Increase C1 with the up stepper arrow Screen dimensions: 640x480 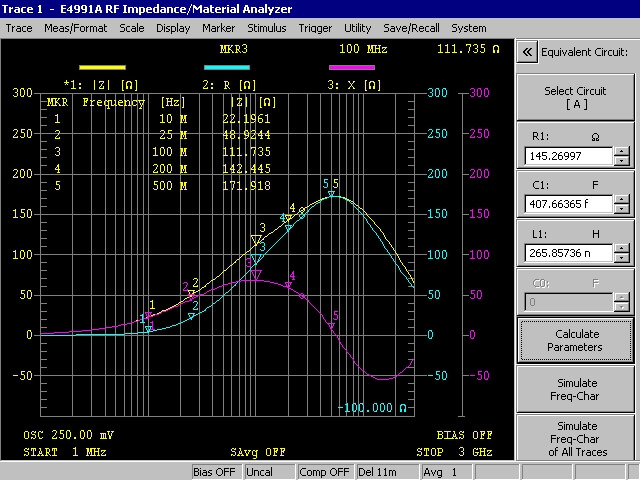[x=622, y=200]
